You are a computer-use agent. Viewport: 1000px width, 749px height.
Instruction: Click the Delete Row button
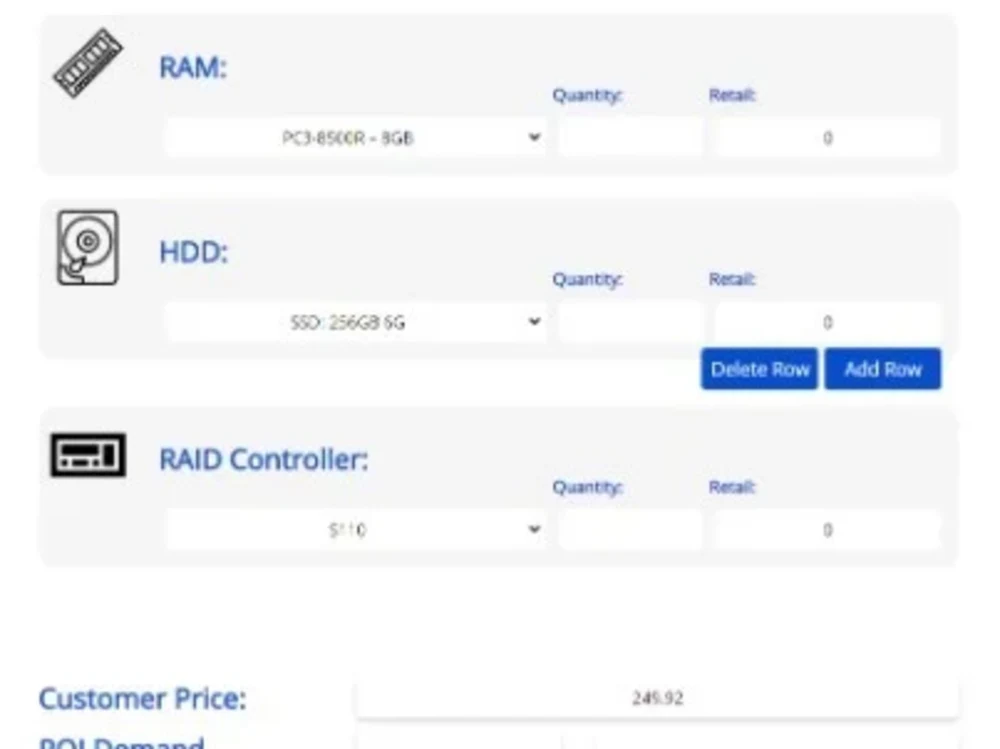[x=759, y=369]
